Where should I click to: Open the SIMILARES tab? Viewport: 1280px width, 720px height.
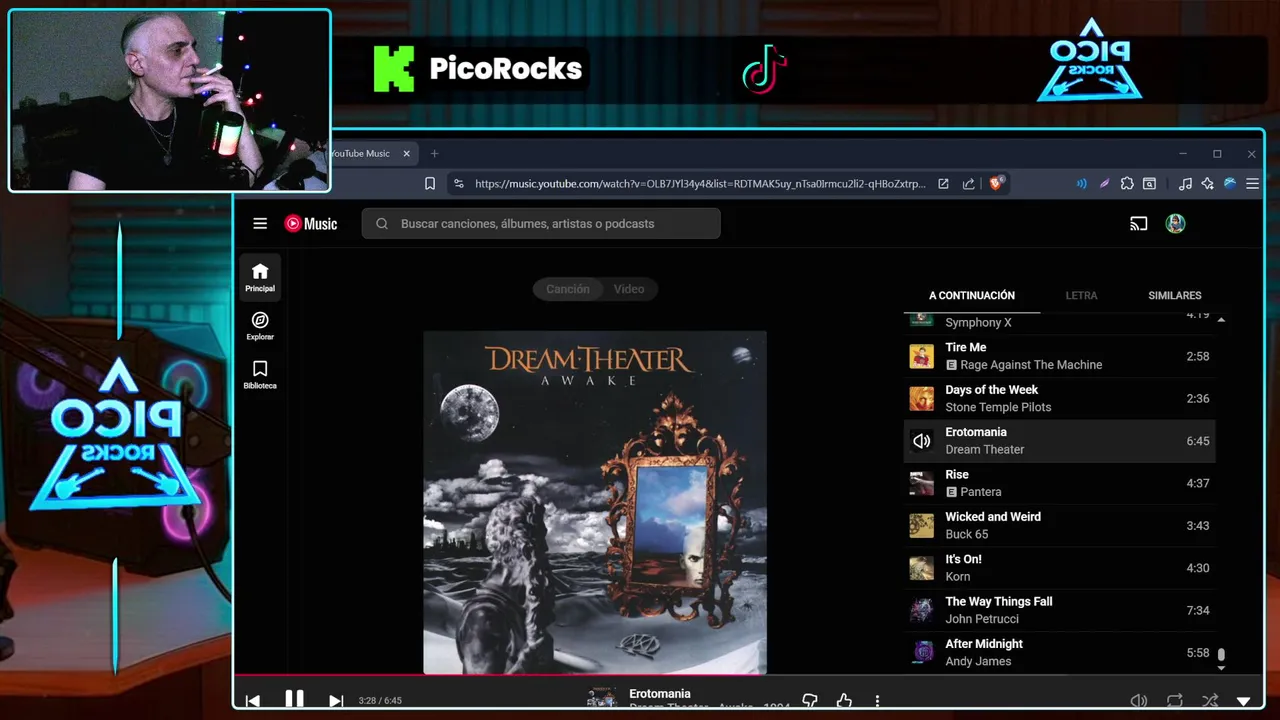pos(1174,296)
